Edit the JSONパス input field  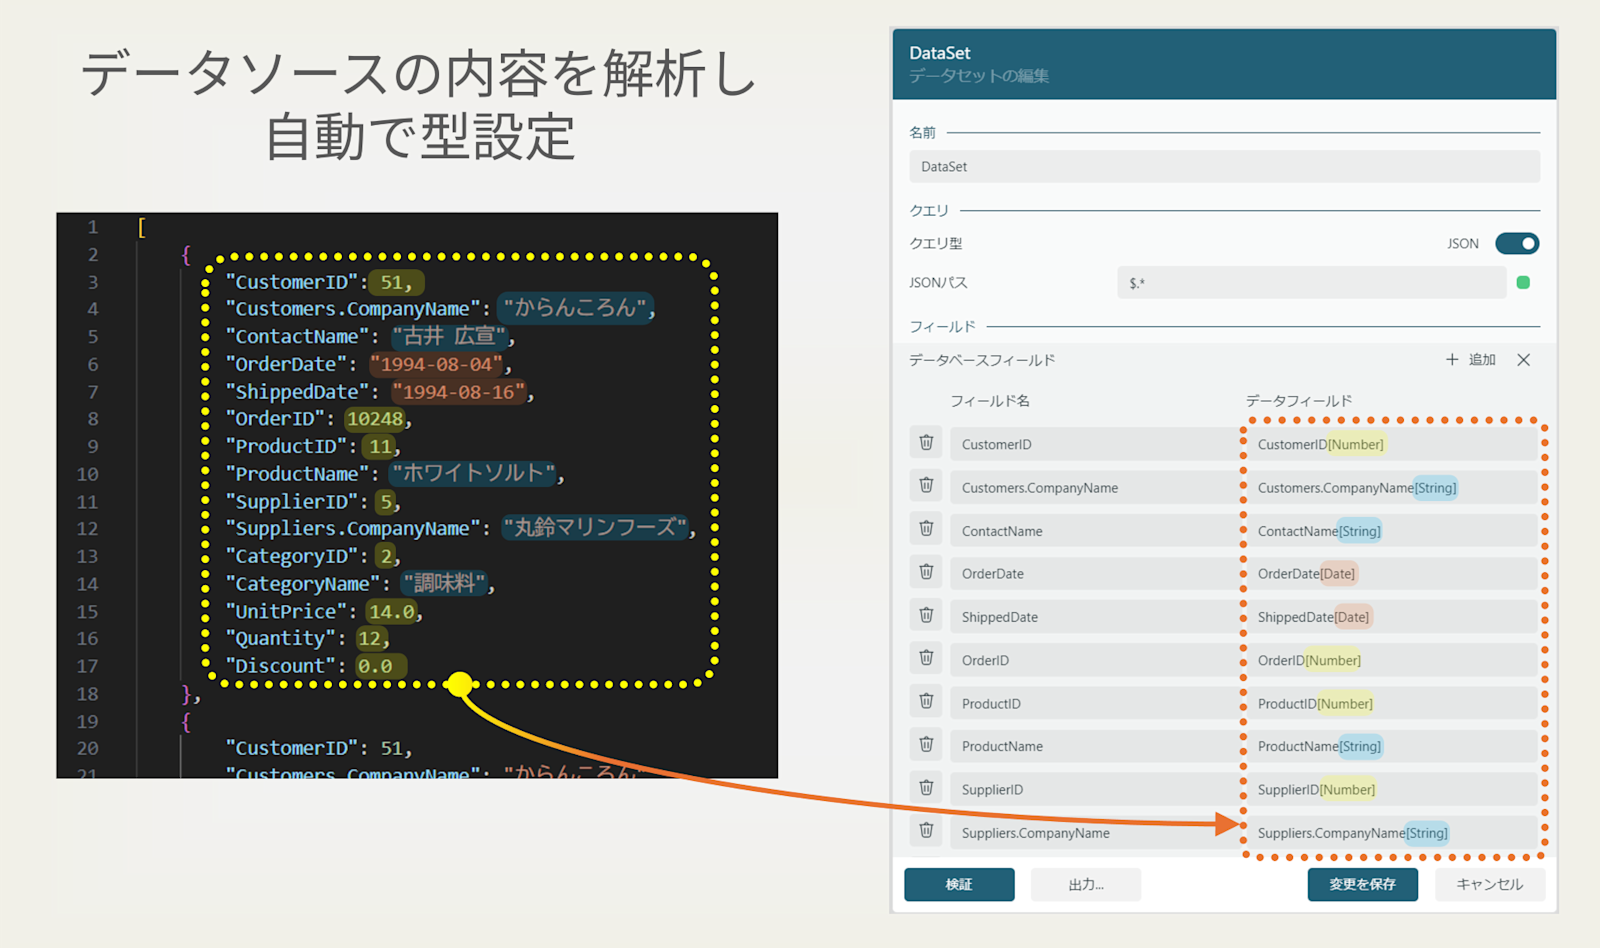tap(1311, 283)
